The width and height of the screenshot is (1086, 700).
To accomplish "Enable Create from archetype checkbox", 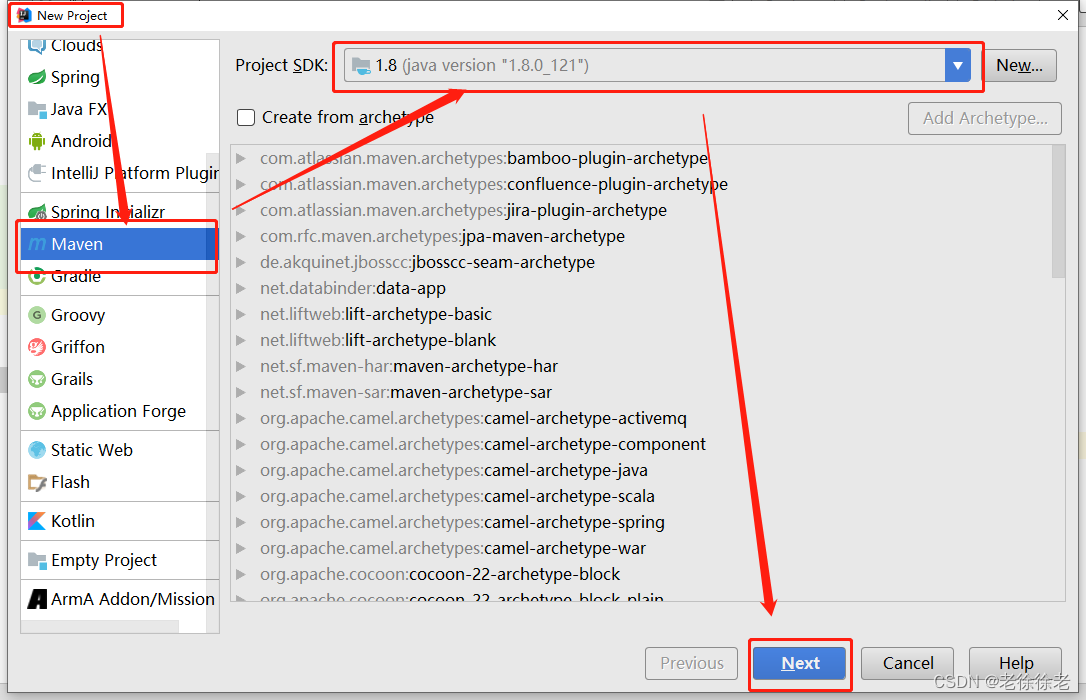I will 246,117.
